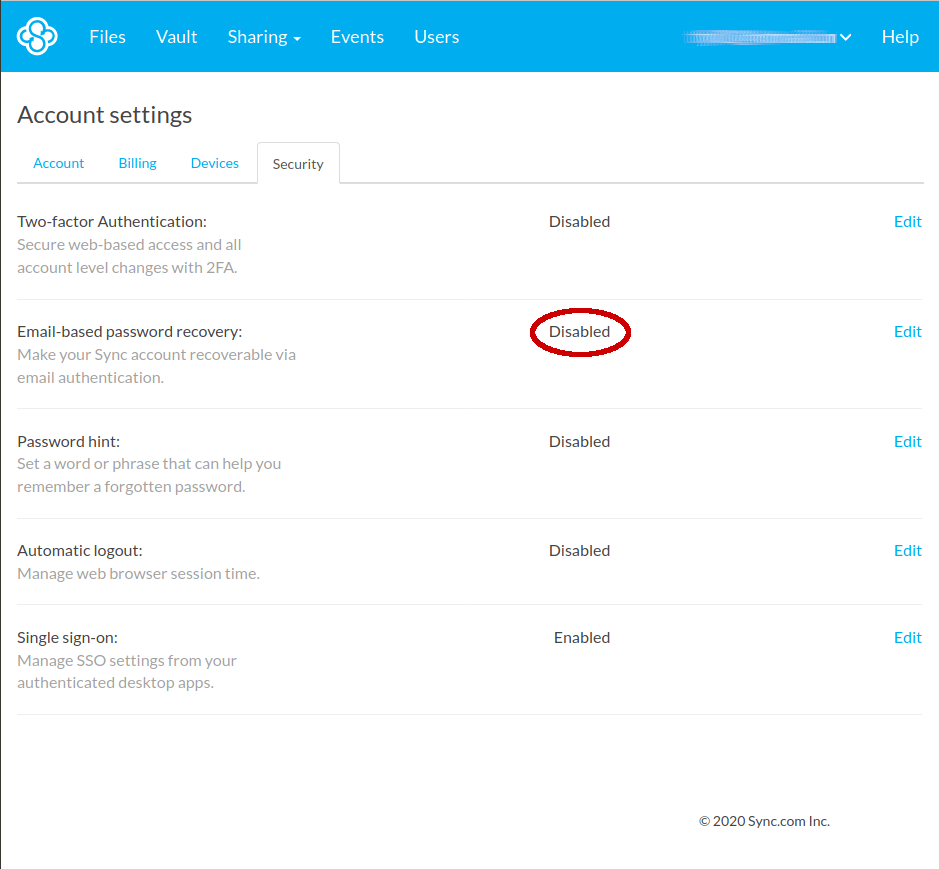This screenshot has width=939, height=869.
Task: Edit Email-based password recovery setting
Action: pyautogui.click(x=907, y=332)
